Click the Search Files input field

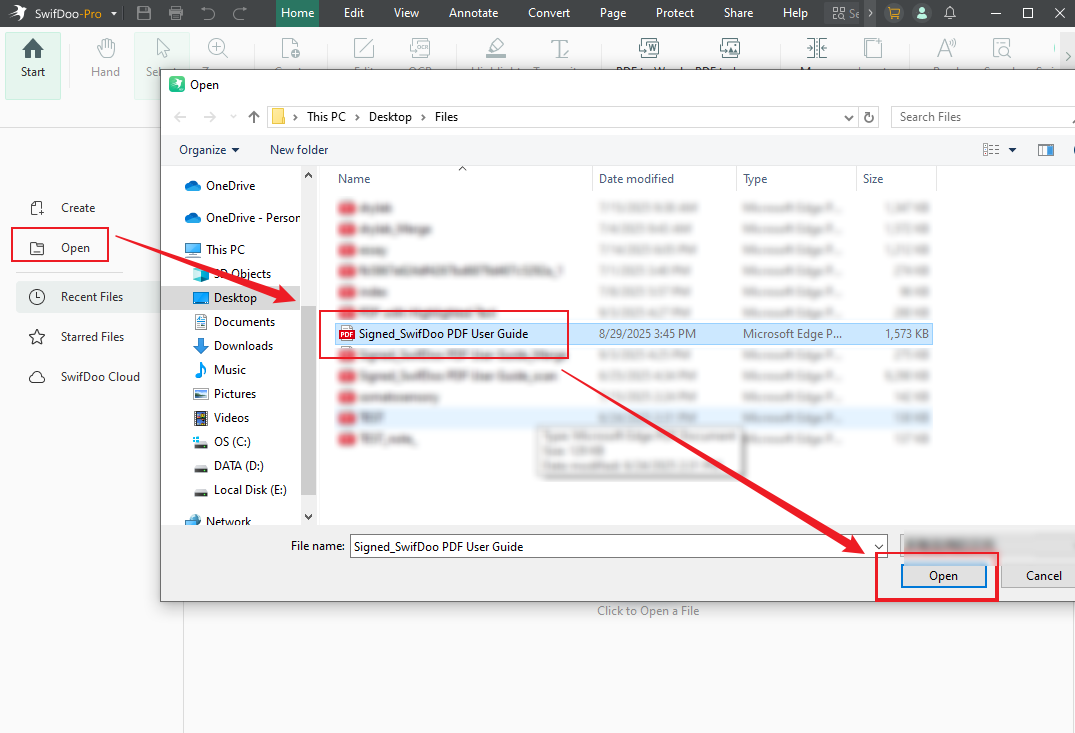[980, 117]
